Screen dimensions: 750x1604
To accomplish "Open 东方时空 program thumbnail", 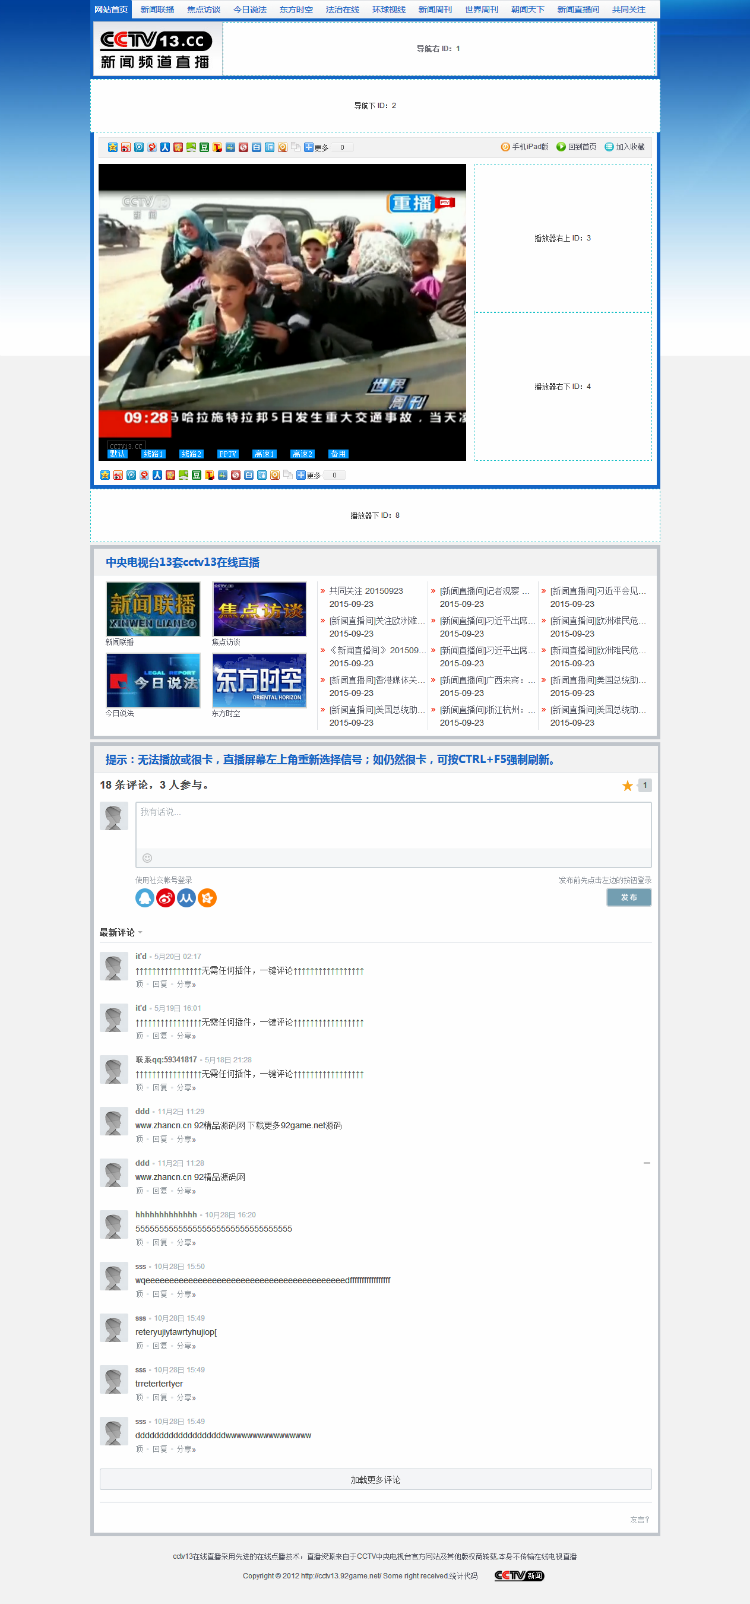I will pyautogui.click(x=259, y=681).
